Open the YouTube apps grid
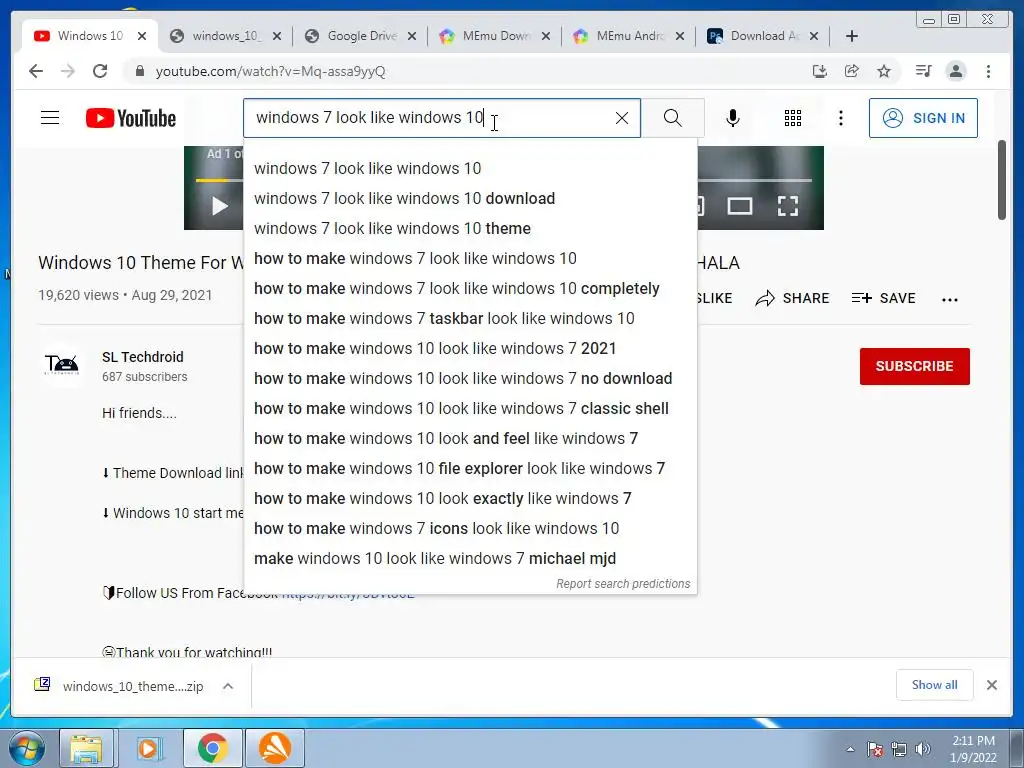Image resolution: width=1024 pixels, height=768 pixels. (793, 118)
